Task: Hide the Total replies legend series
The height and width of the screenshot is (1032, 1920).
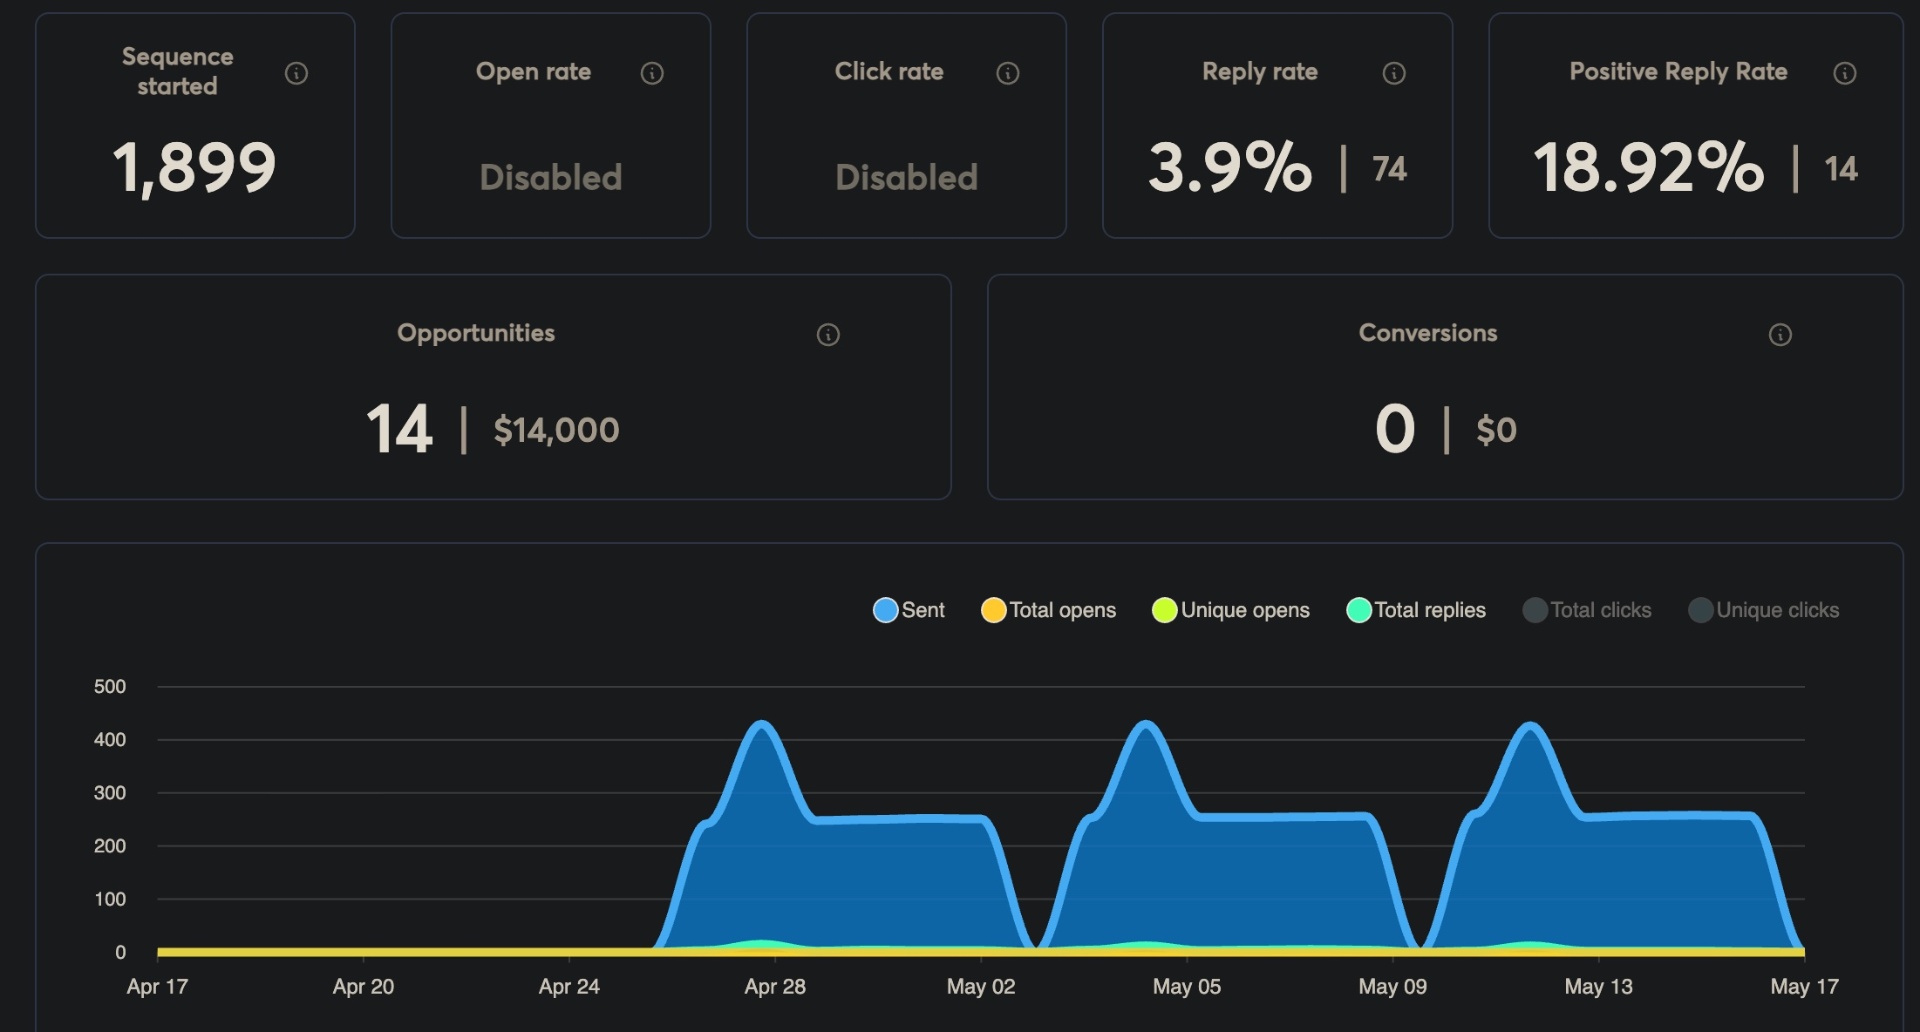Action: (x=1416, y=610)
